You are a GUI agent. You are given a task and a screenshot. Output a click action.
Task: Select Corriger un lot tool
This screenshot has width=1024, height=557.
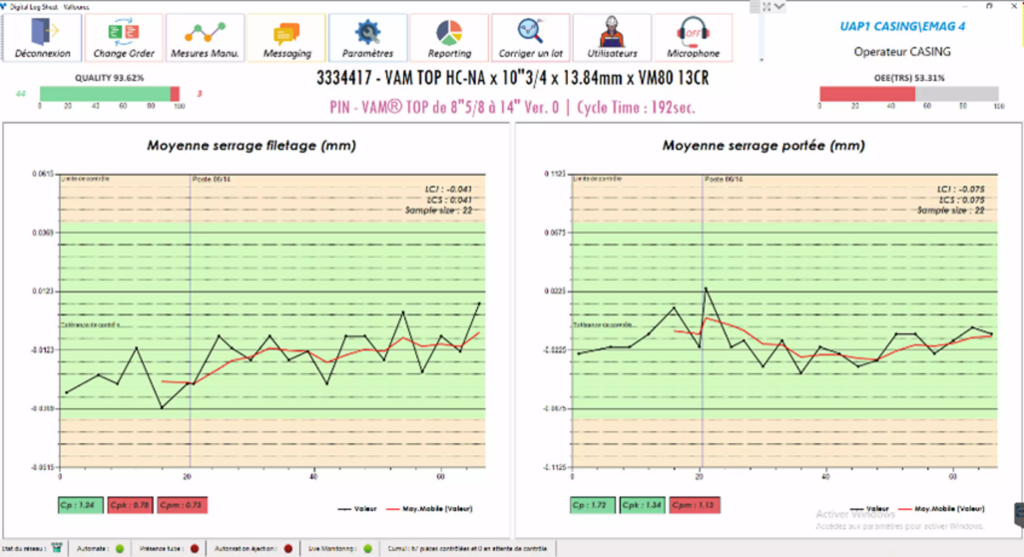click(x=530, y=38)
